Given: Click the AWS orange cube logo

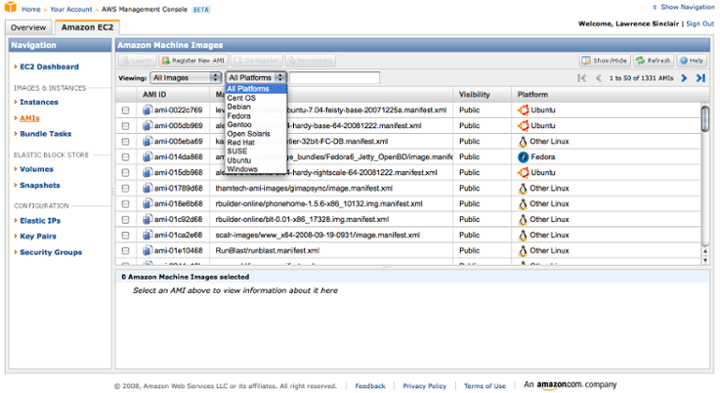Looking at the screenshot, I should (11, 7).
